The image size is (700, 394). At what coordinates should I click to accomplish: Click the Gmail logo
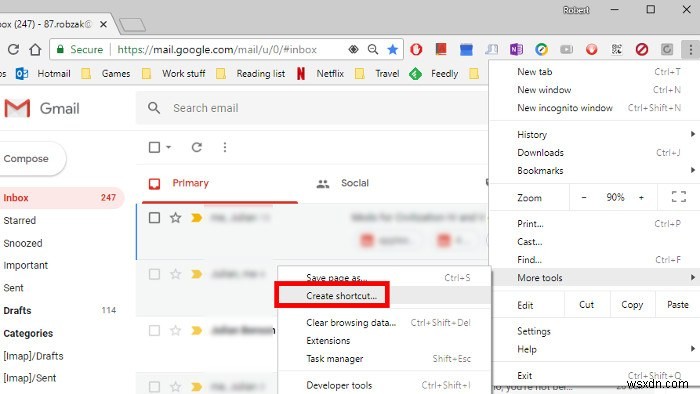pyautogui.click(x=42, y=108)
